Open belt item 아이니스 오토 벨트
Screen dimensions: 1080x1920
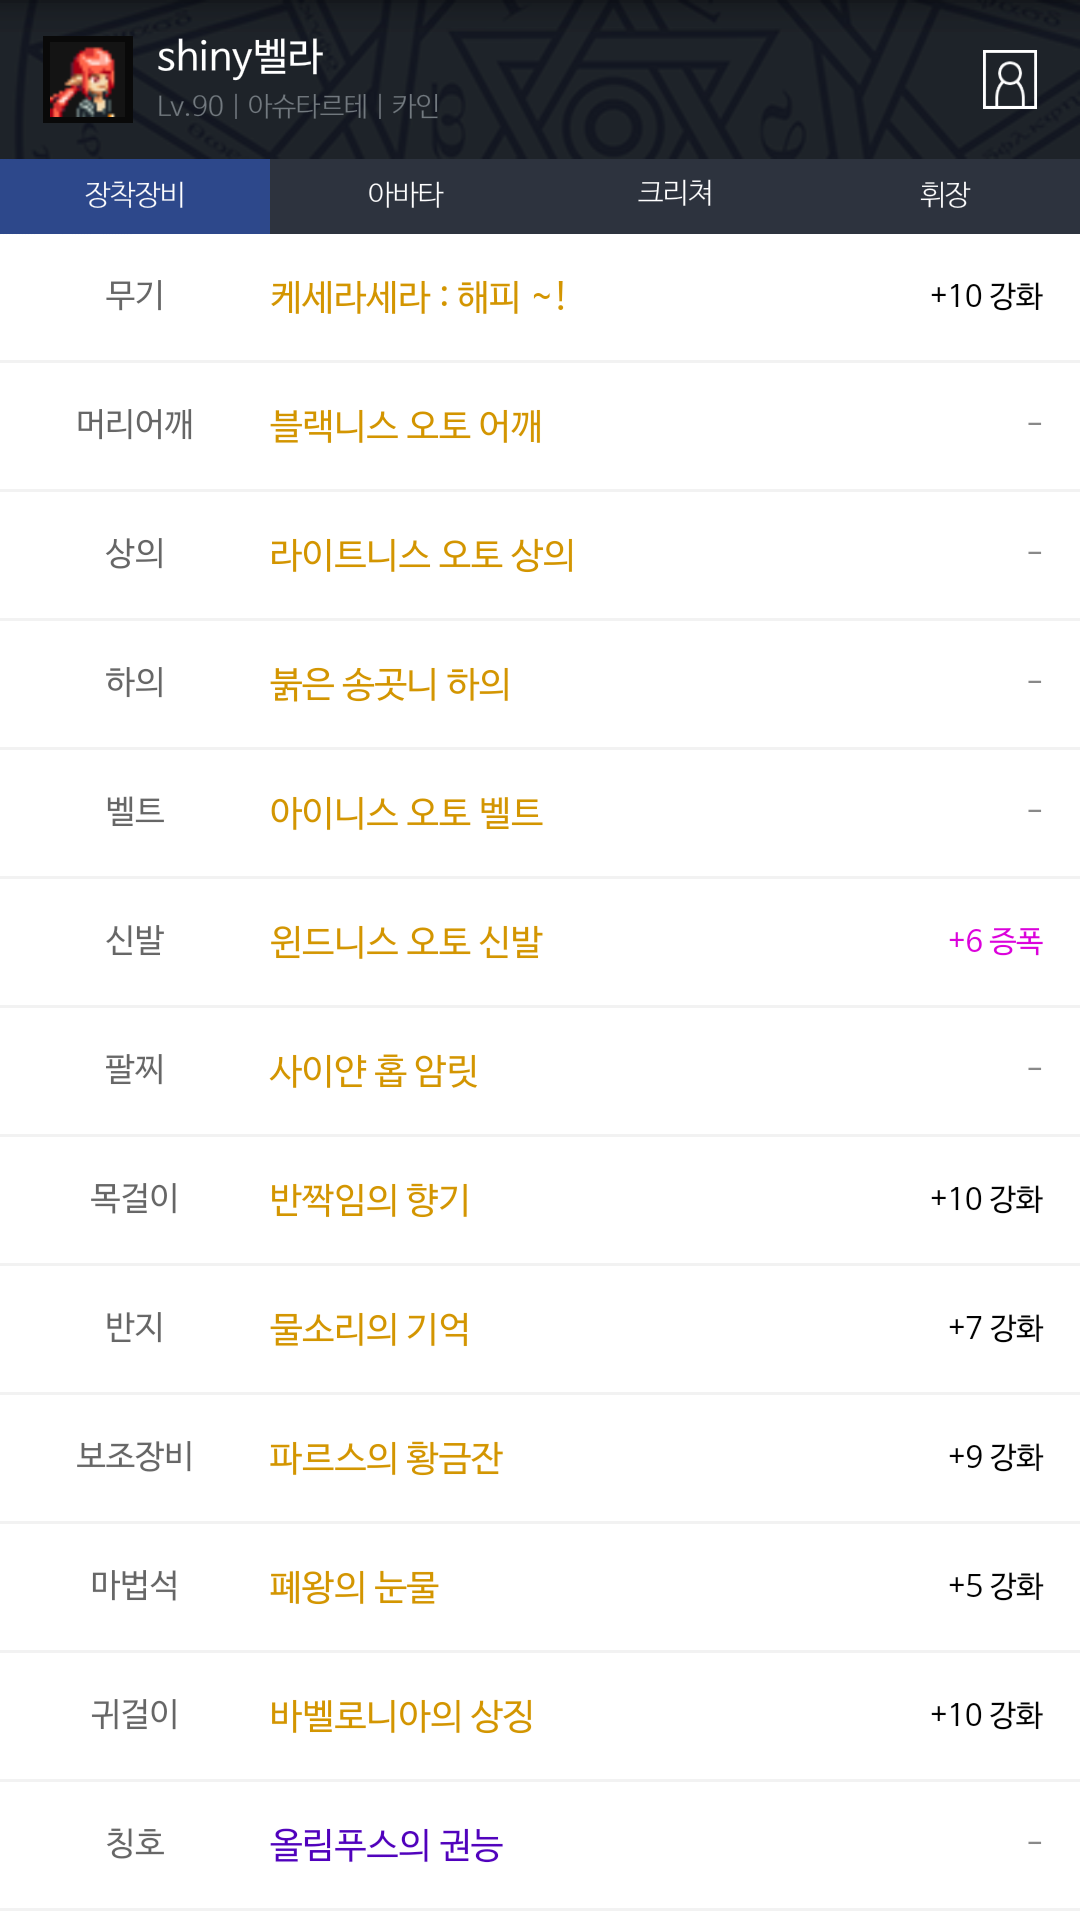click(405, 813)
